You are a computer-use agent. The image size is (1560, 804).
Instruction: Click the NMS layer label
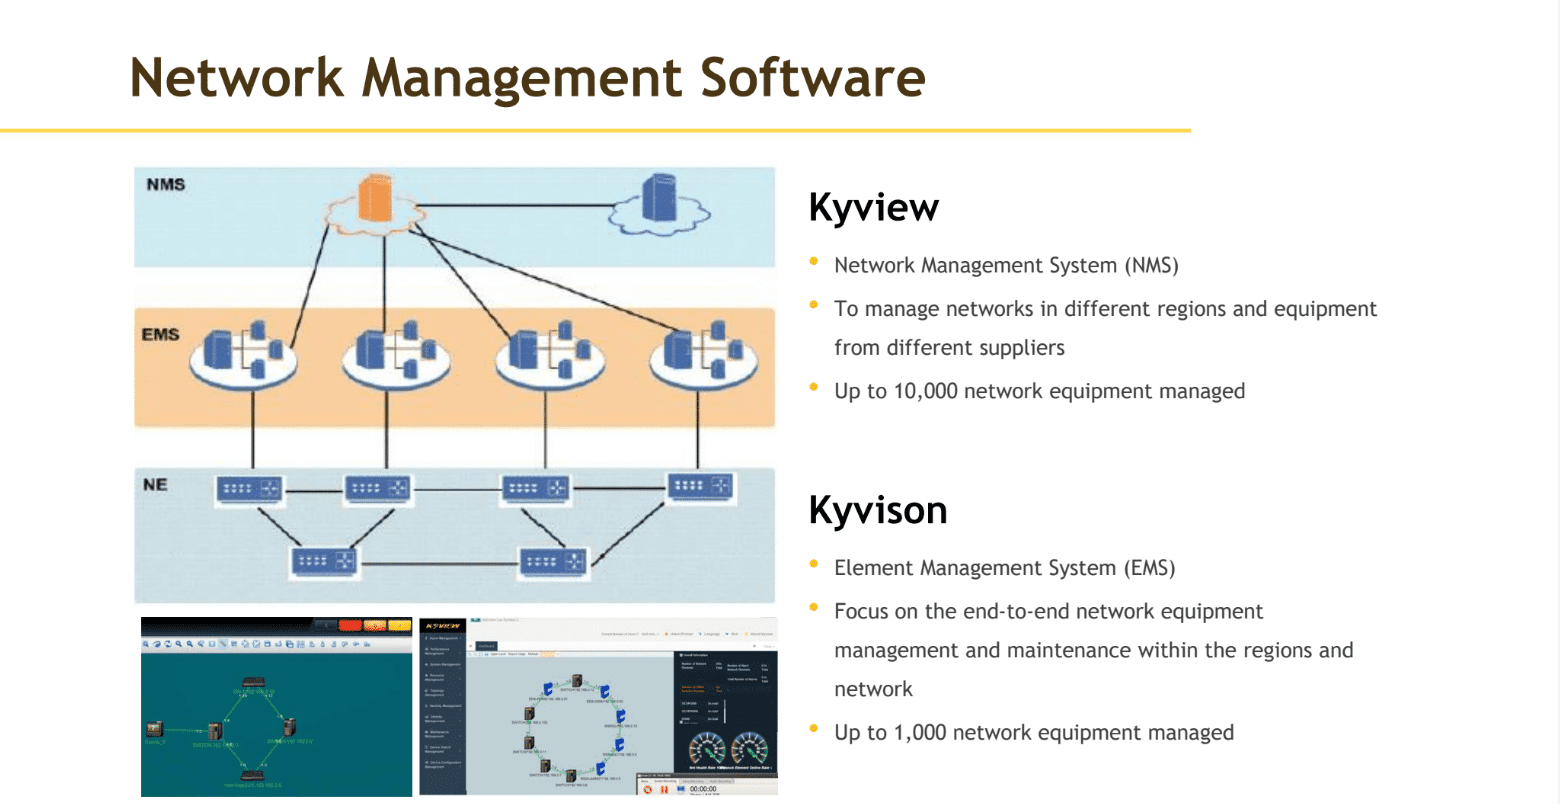[x=166, y=185]
